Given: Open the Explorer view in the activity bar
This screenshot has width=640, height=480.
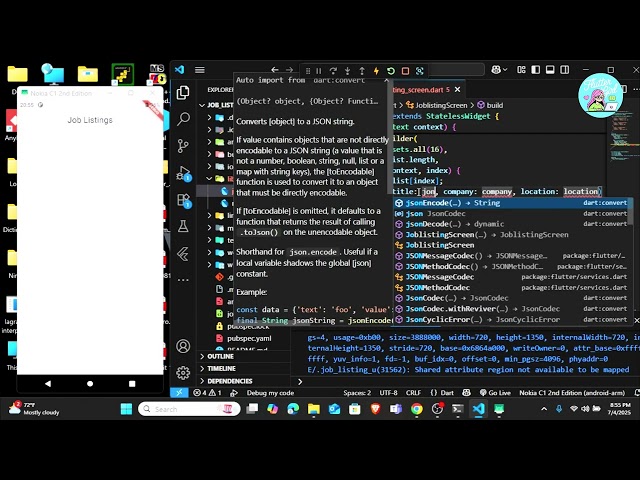Looking at the screenshot, I should coord(183,93).
